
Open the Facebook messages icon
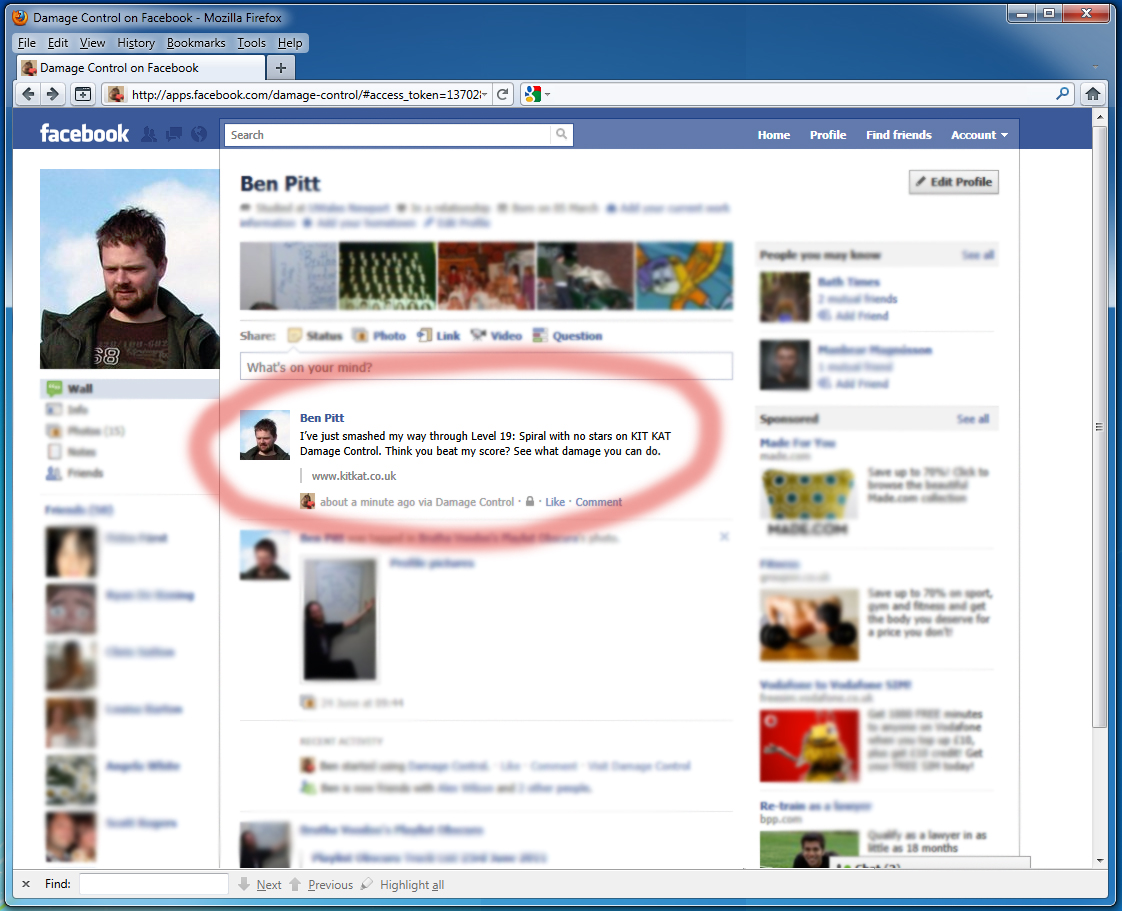(174, 134)
